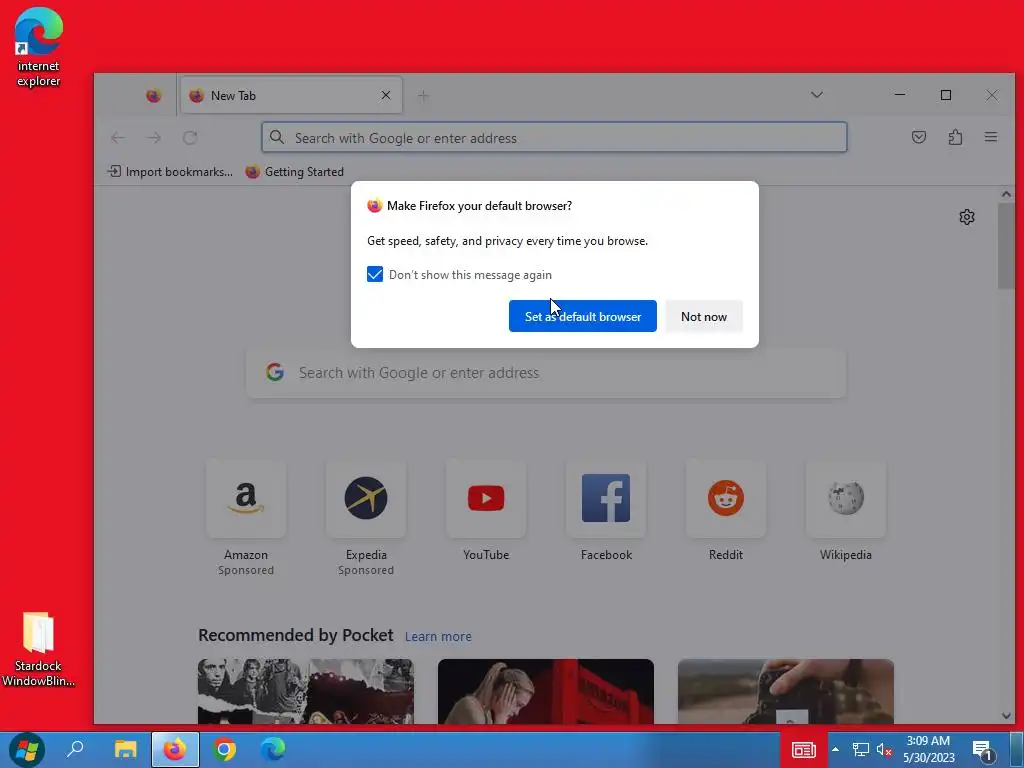The image size is (1024, 768).
Task: Go forward with the forward arrow
Action: (154, 138)
